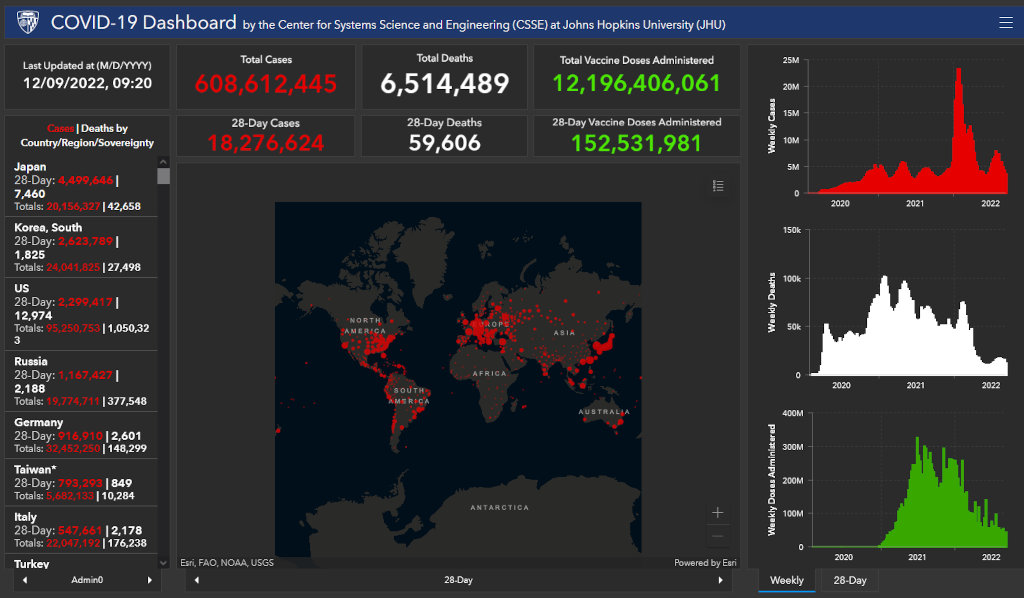Click Asia label on map
1024x598 pixels.
(x=565, y=333)
